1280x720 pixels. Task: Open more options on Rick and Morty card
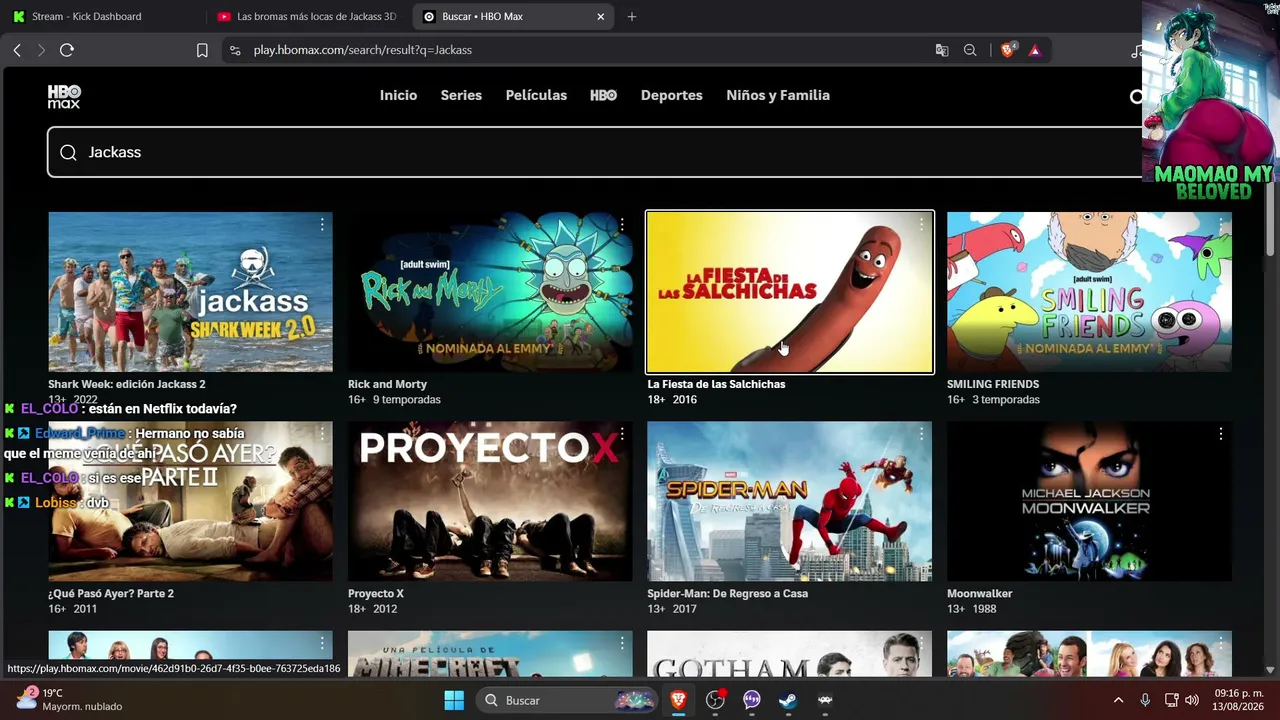(622, 225)
